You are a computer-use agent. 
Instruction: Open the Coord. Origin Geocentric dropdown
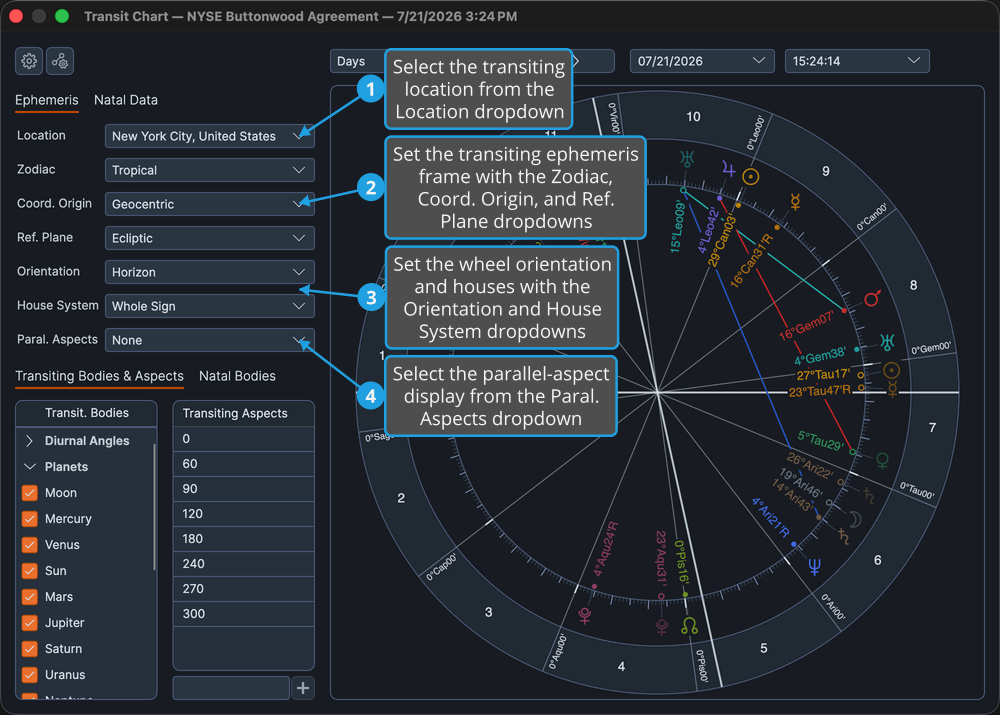209,204
